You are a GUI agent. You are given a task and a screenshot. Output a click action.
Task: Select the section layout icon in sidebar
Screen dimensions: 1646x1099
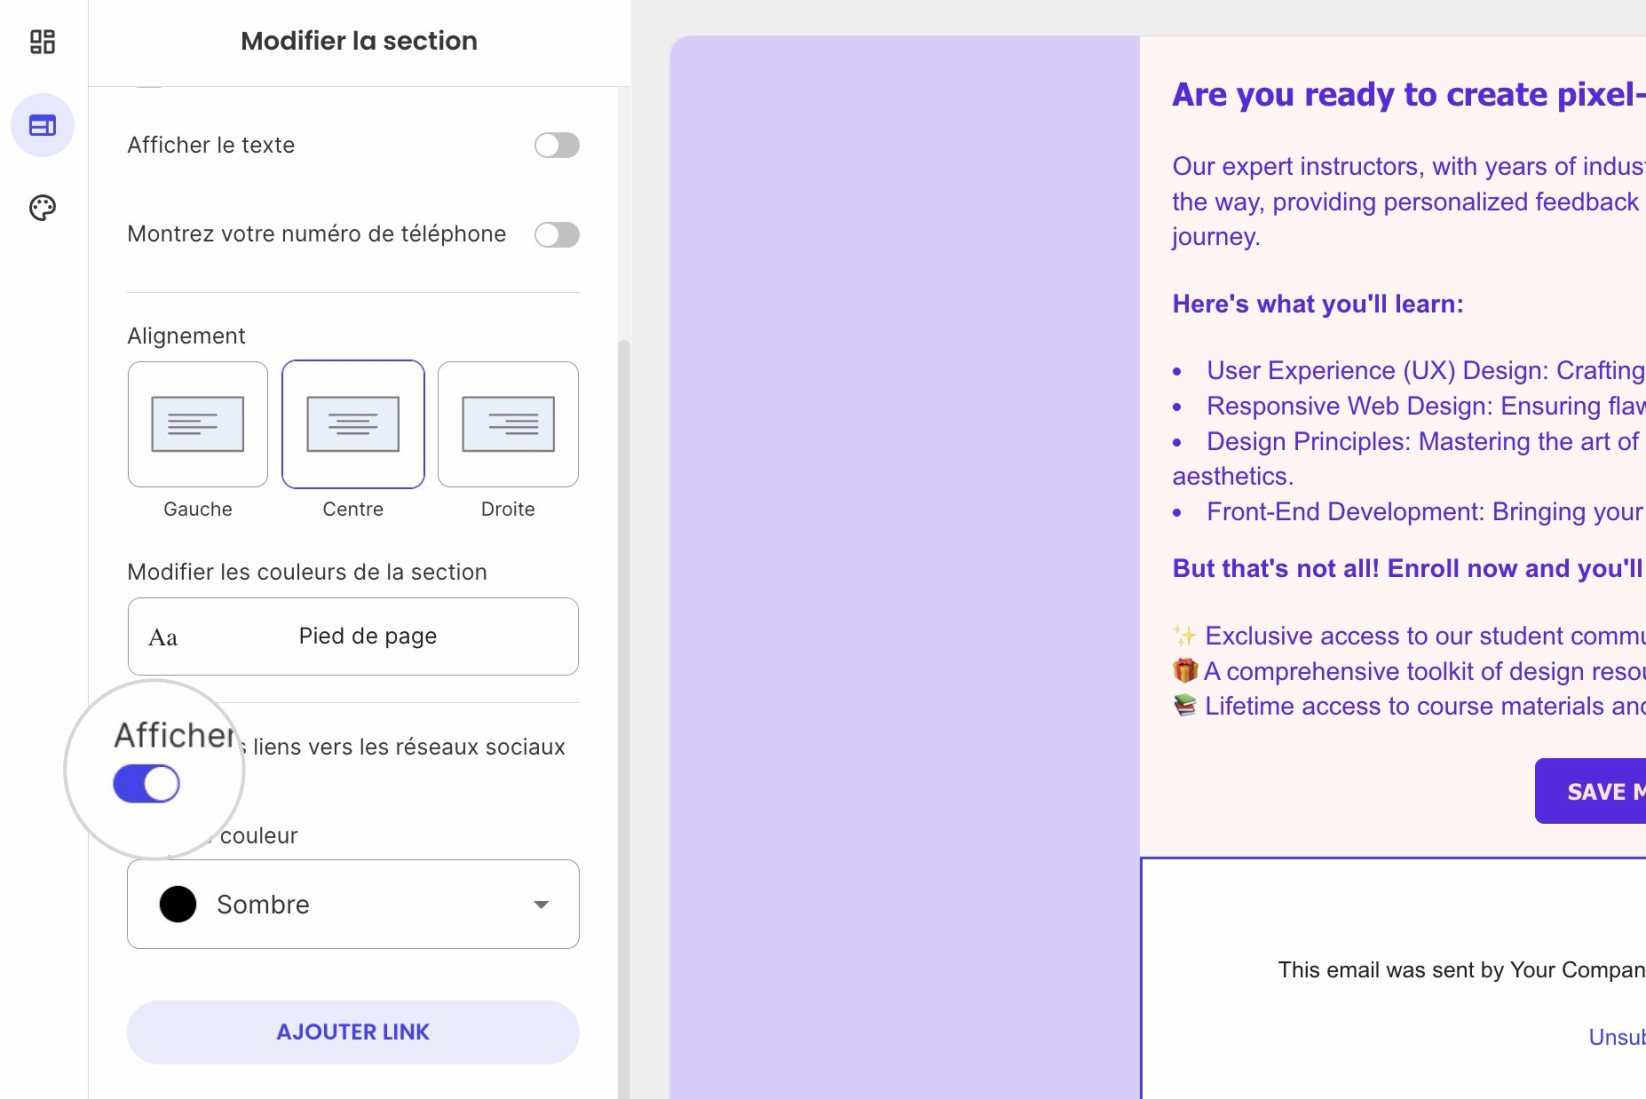point(42,125)
